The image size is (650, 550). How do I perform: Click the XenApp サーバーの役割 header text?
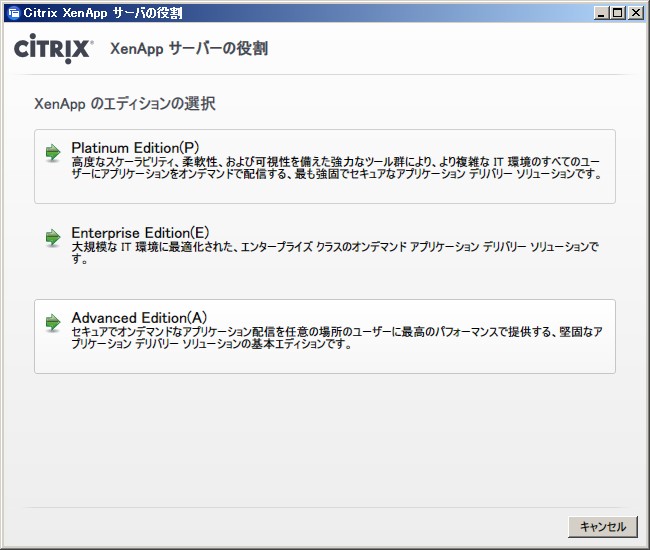point(189,49)
